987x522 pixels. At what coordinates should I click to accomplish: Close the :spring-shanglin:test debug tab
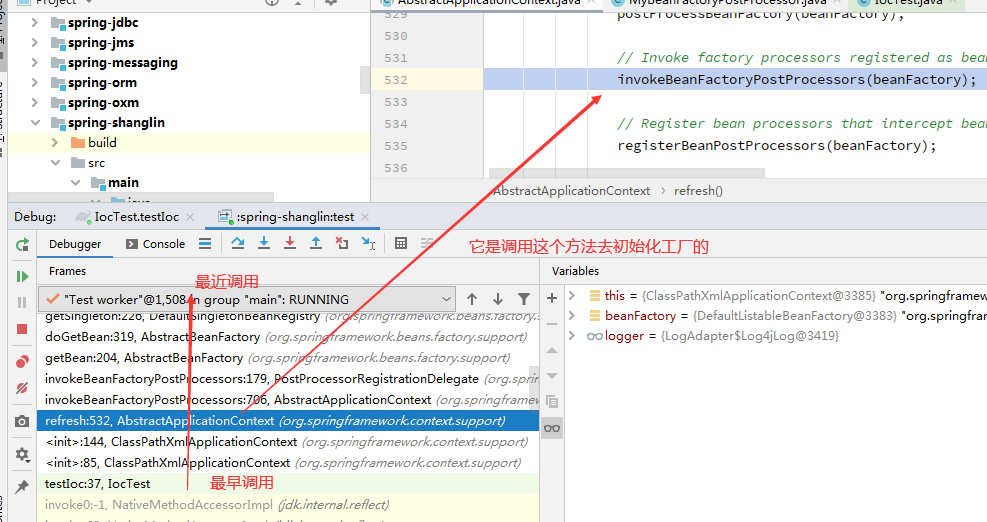tap(365, 217)
